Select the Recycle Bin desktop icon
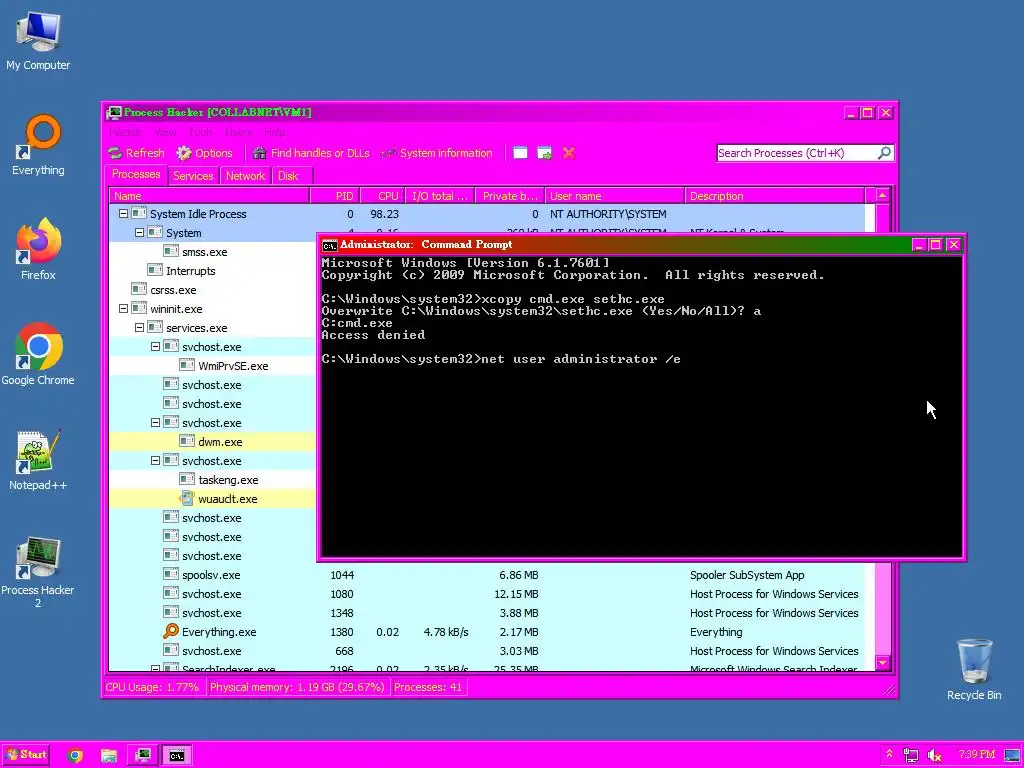 point(974,669)
